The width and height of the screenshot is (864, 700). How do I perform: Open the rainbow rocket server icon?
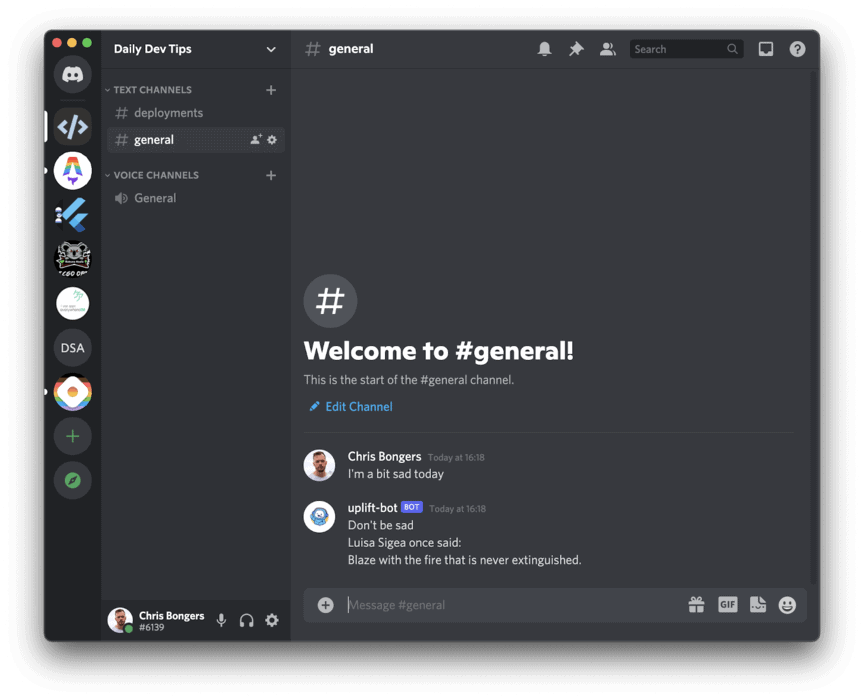pos(72,171)
